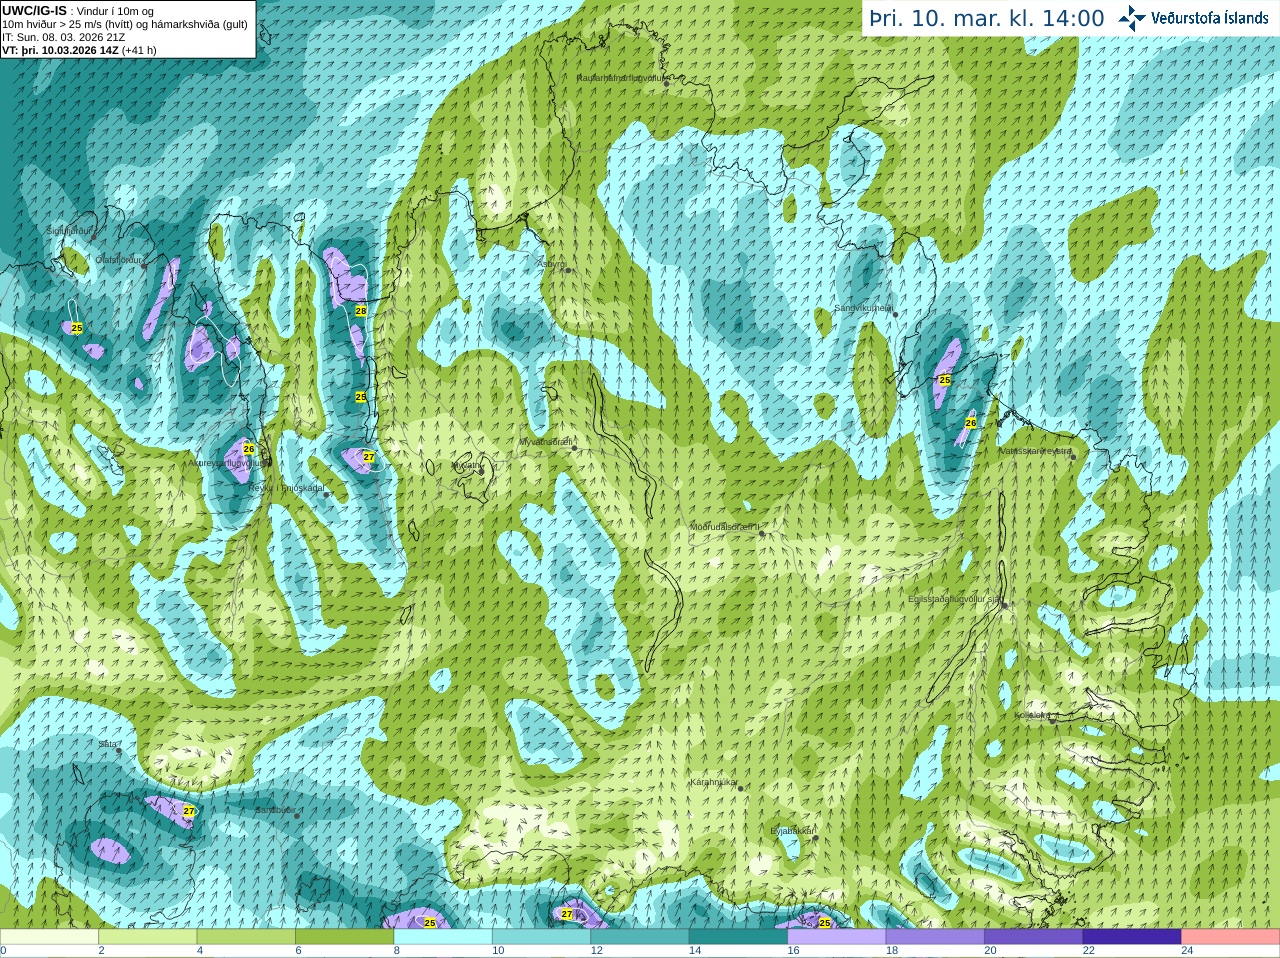Click the scale tick label 10
The width and height of the screenshot is (1280, 958).
(498, 951)
